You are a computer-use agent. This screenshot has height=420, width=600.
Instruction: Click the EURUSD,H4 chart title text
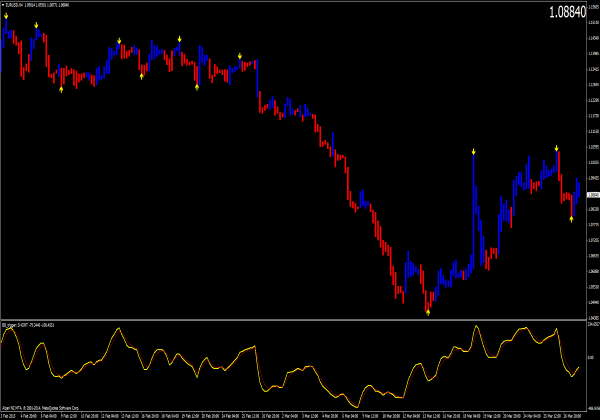point(20,5)
